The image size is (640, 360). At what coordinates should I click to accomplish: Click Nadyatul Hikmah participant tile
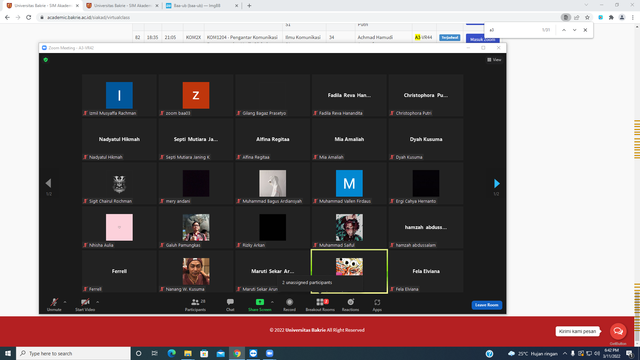(x=119, y=140)
